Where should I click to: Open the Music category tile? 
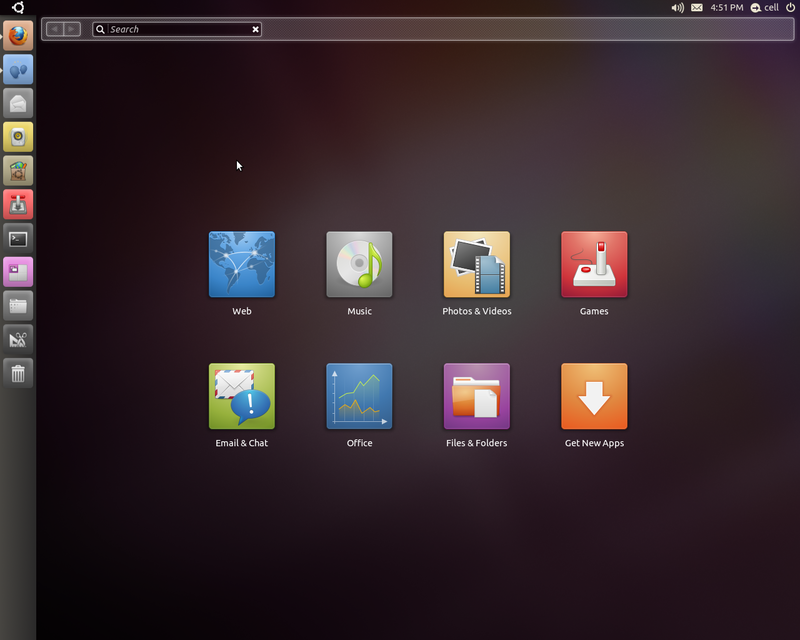pos(359,264)
